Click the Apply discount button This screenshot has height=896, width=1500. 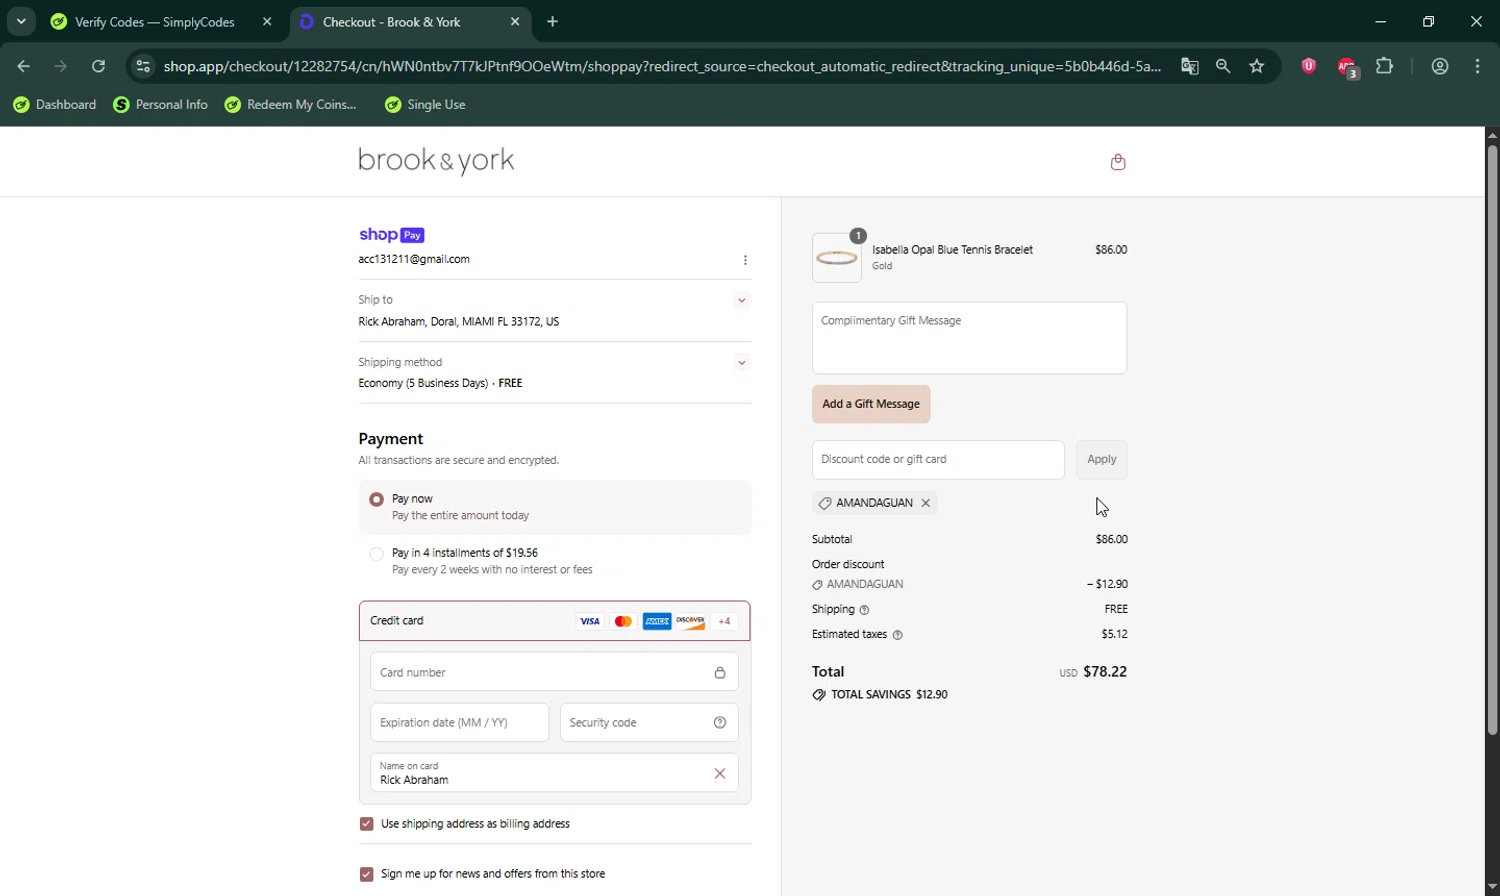1102,460
